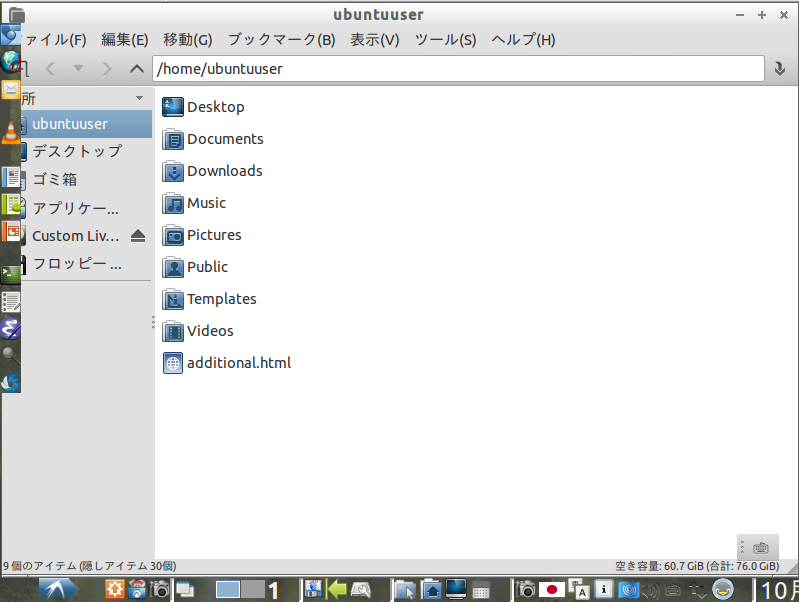Click the green left arrow panel icon
Image resolution: width=799 pixels, height=602 pixels.
point(337,590)
